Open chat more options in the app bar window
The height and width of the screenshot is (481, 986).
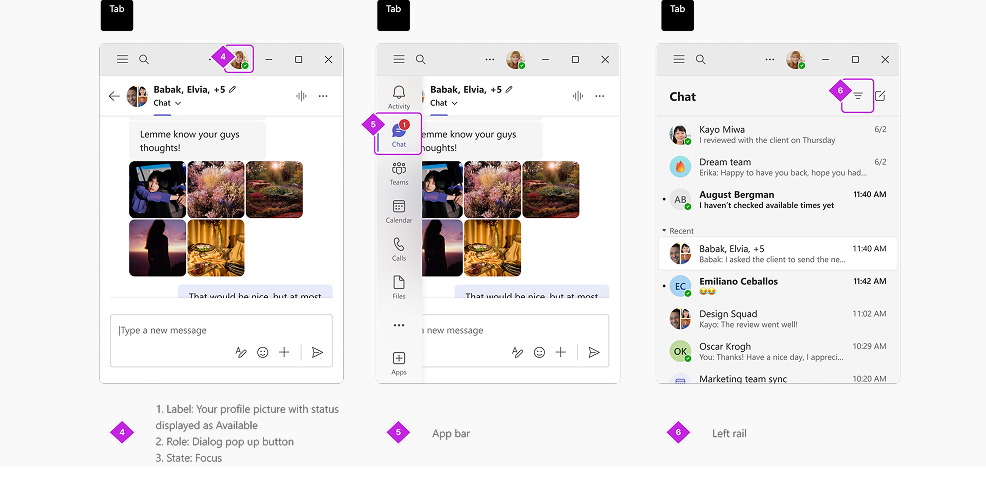tap(600, 96)
